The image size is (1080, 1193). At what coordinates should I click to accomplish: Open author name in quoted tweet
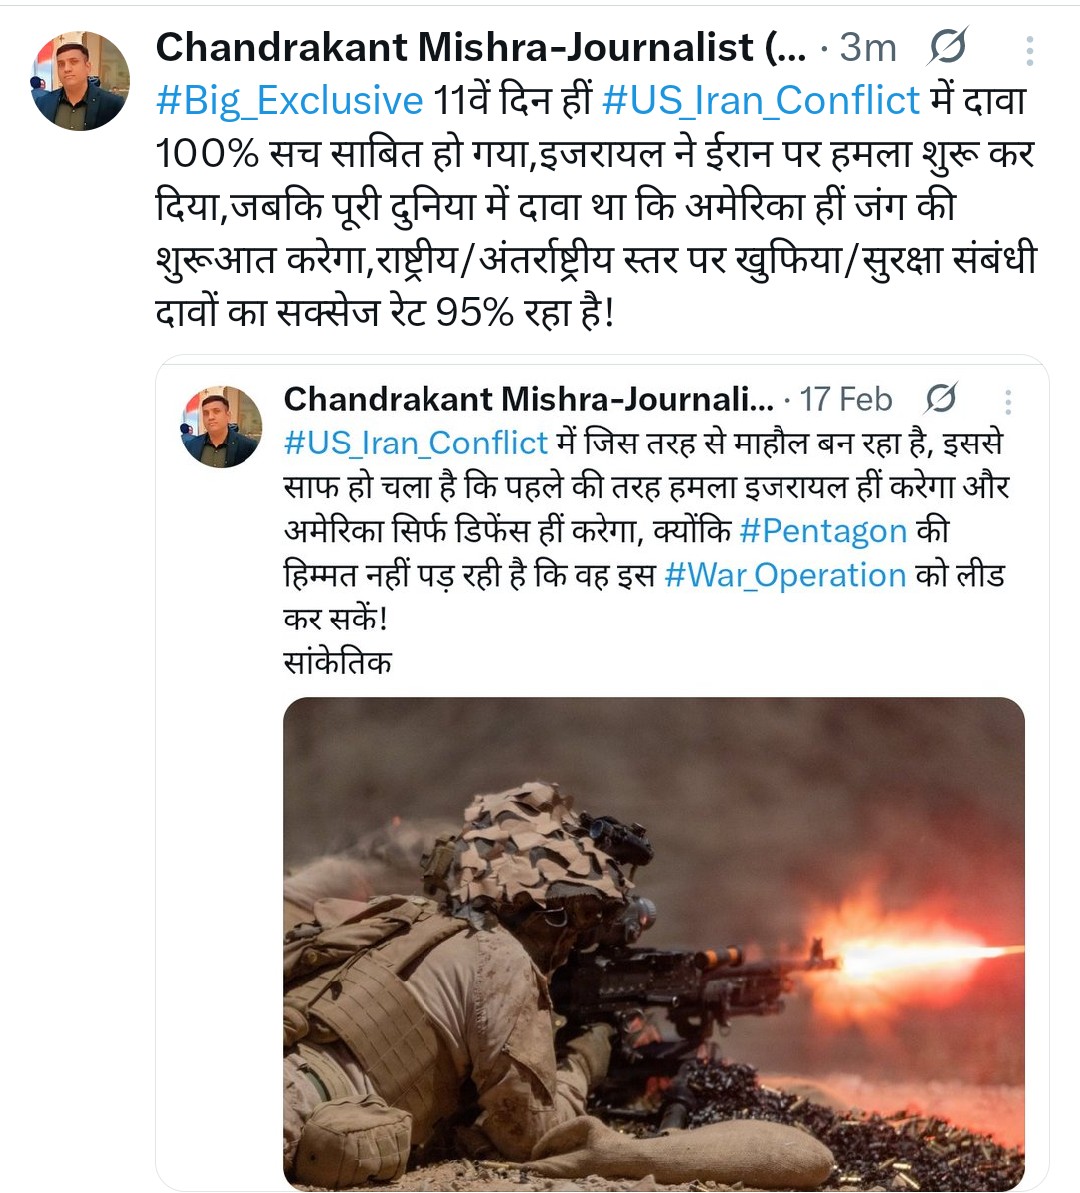tap(528, 399)
